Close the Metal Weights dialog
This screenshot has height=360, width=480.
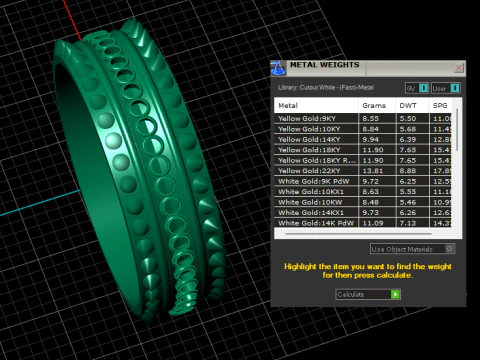459,68
